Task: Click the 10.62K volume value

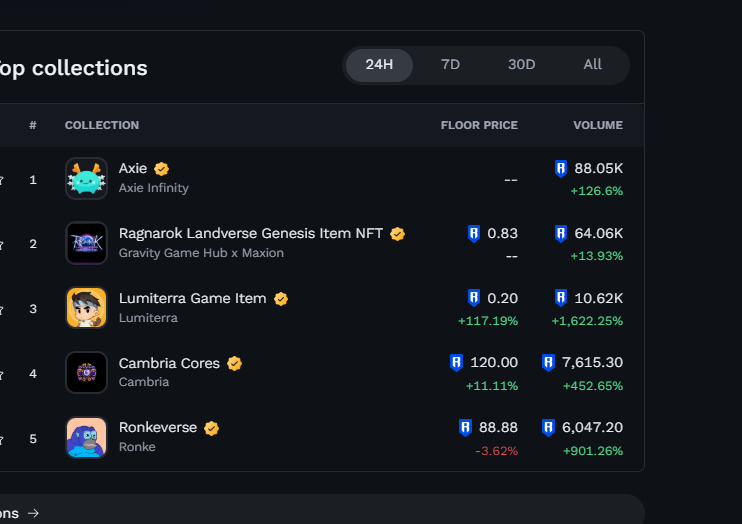Action: click(x=599, y=298)
